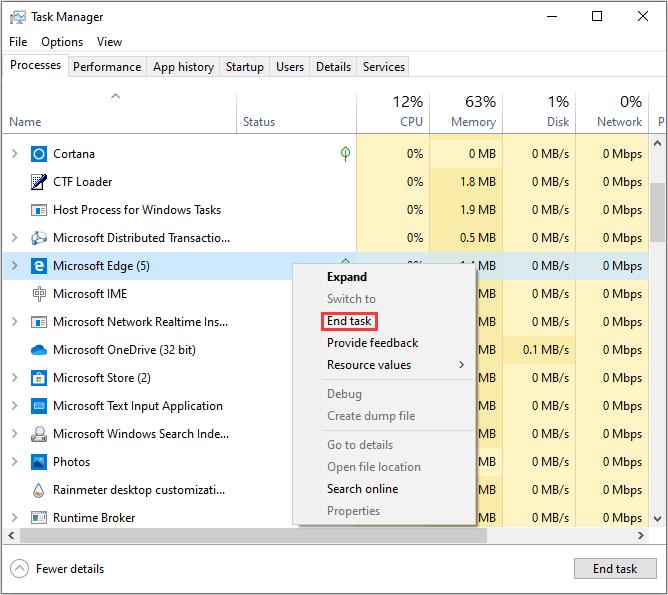Sort by the Name column header
The image size is (668, 595).
pyautogui.click(x=119, y=112)
